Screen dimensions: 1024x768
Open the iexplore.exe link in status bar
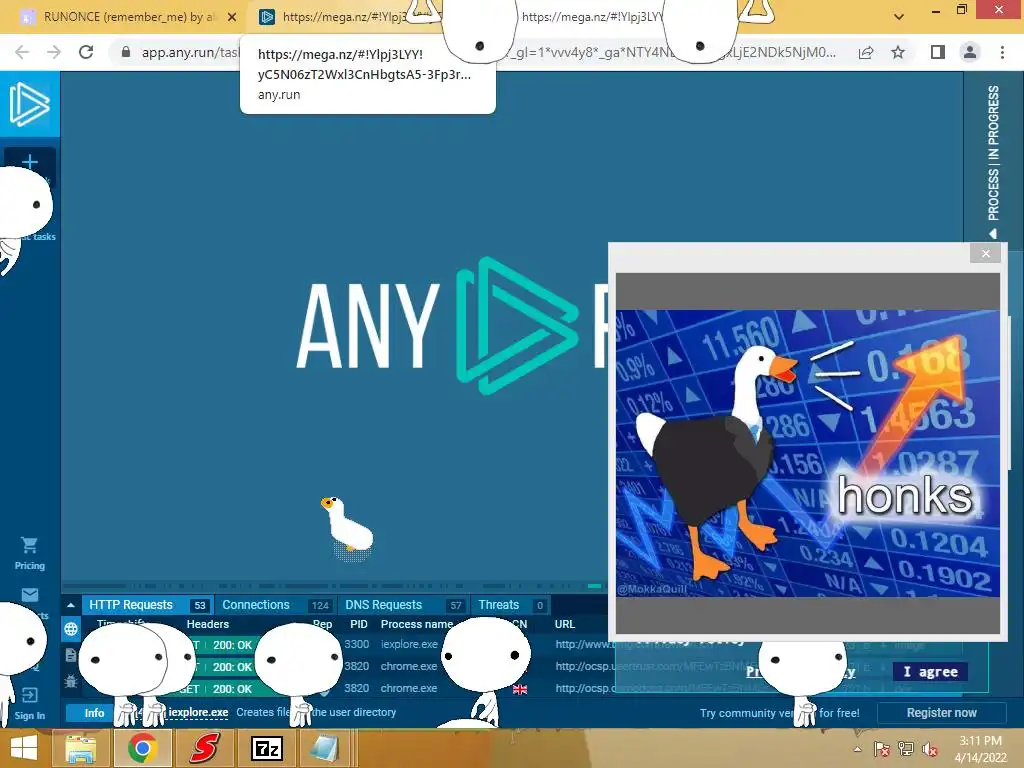point(198,712)
